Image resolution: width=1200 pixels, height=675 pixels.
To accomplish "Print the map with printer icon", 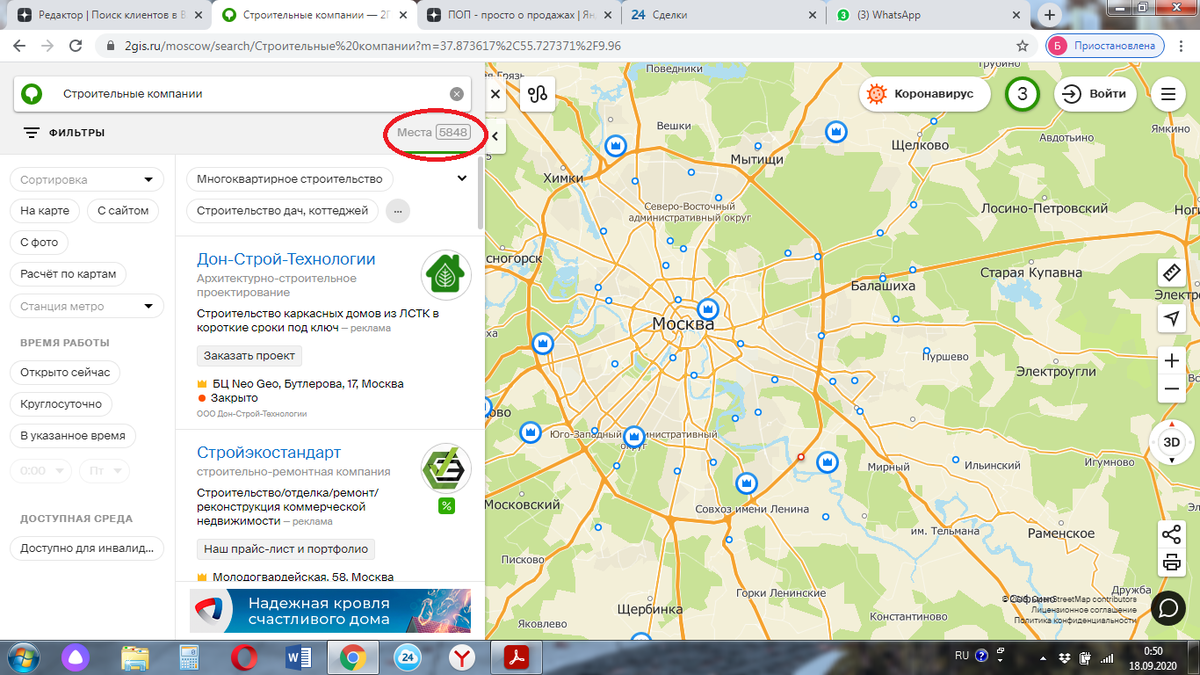I will pos(1171,563).
